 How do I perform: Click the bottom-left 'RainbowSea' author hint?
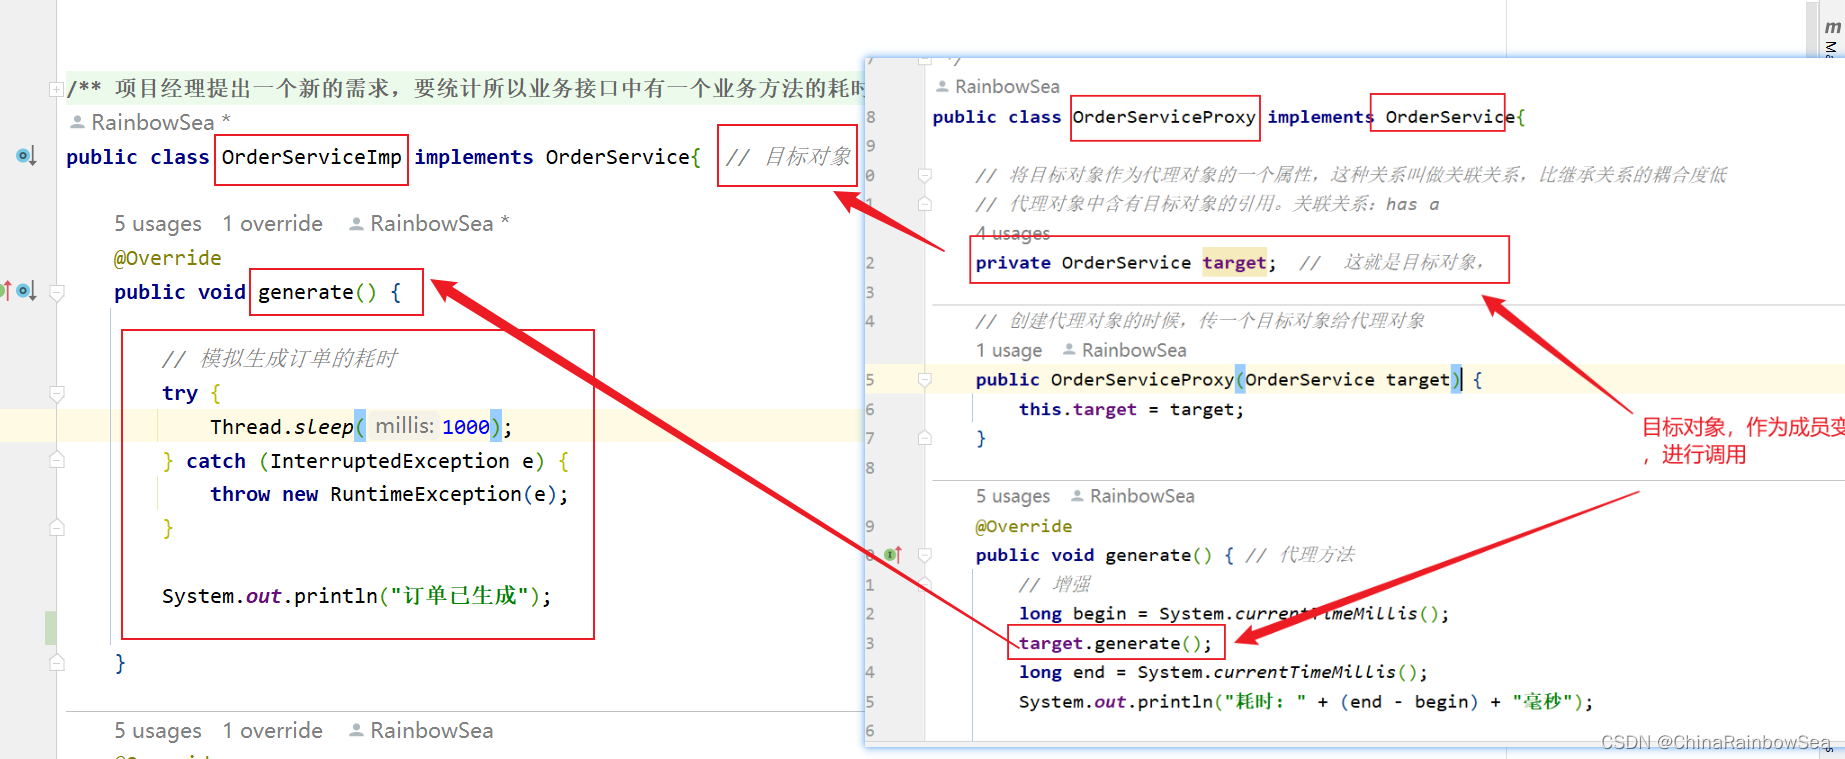(421, 730)
